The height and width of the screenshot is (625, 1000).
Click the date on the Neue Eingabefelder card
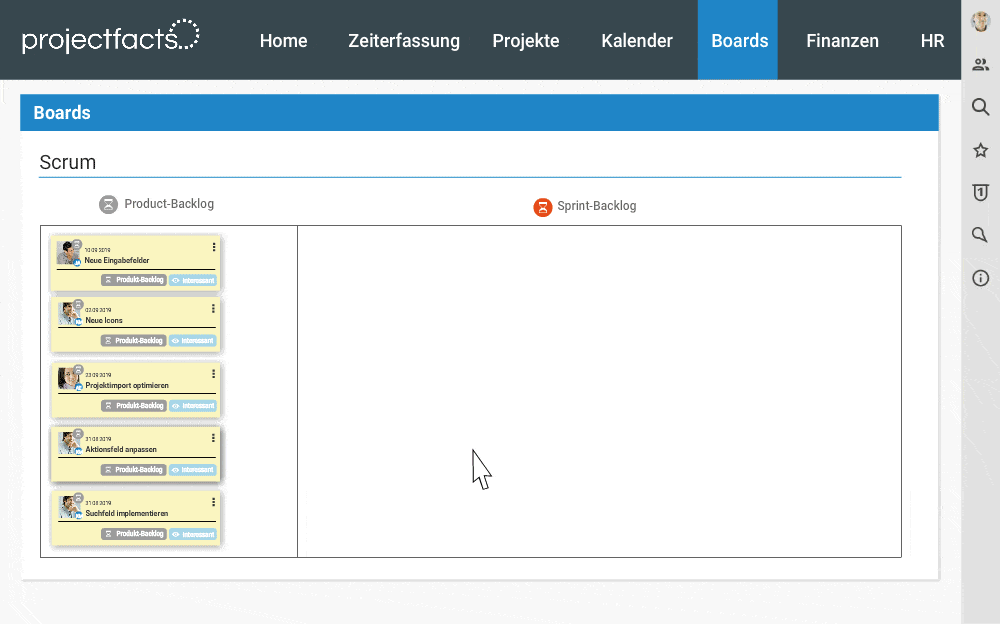click(x=98, y=250)
